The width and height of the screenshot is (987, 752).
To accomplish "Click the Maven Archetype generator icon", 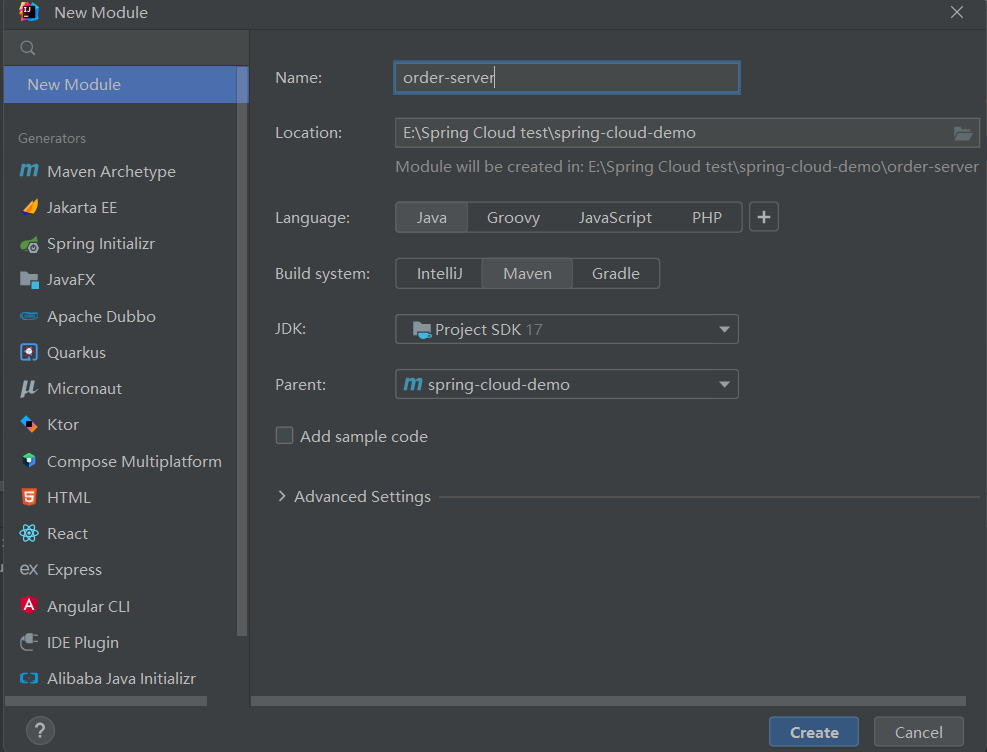I will click(x=29, y=171).
